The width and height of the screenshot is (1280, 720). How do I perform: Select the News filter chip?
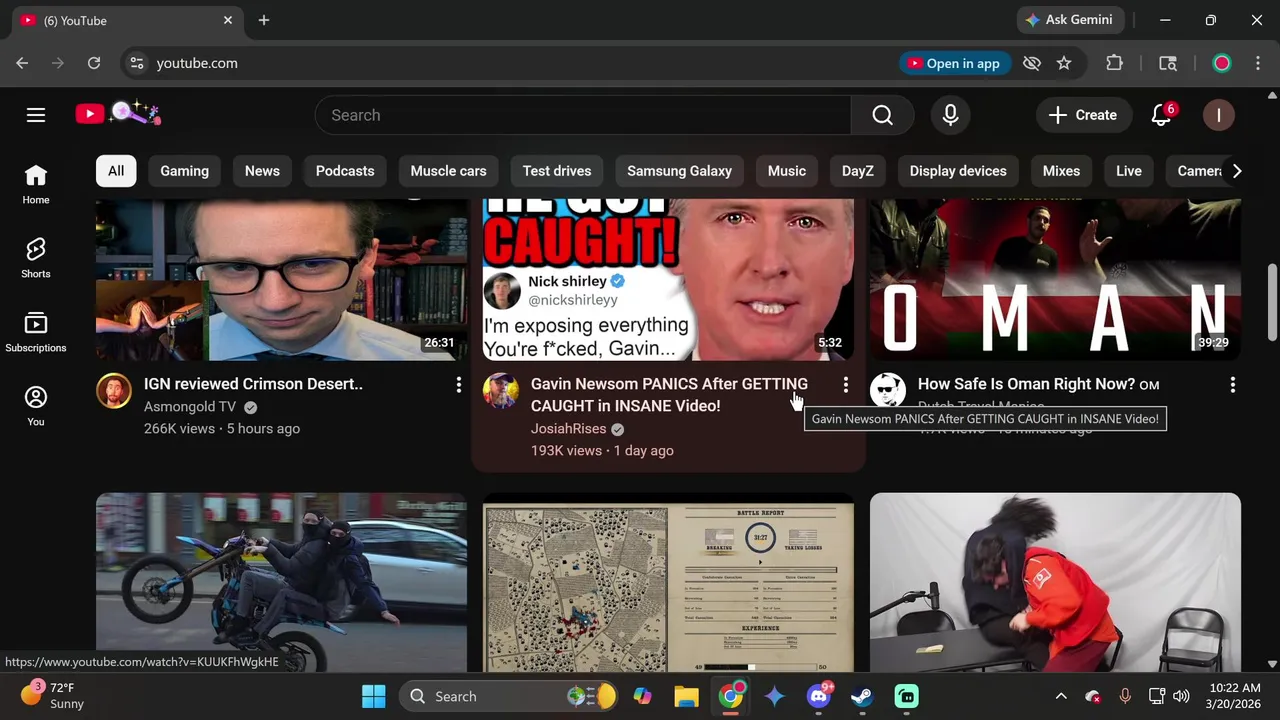[x=262, y=171]
